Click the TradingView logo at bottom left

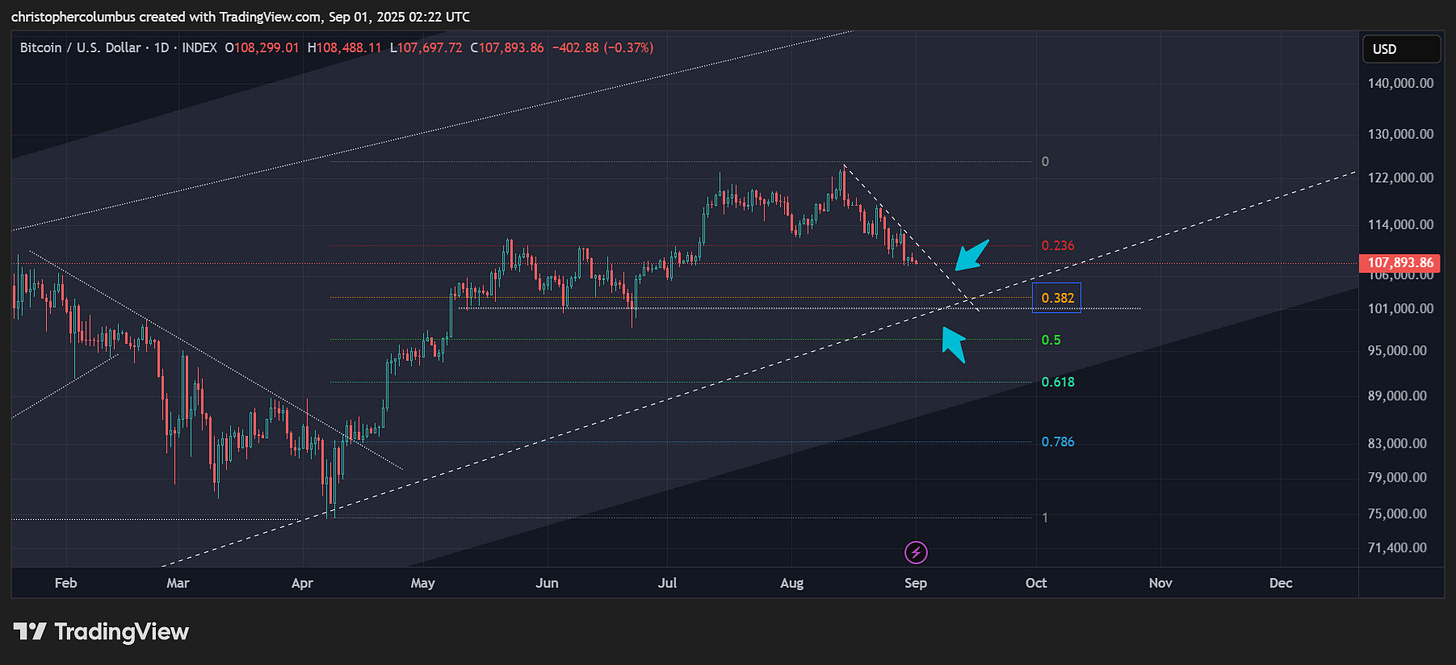pyautogui.click(x=101, y=632)
